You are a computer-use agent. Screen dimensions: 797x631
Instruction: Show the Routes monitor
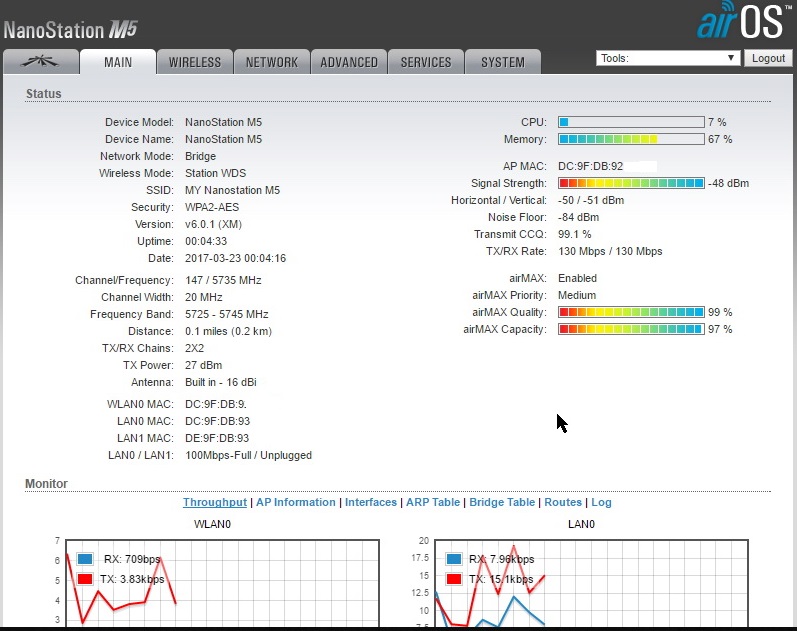(x=563, y=502)
